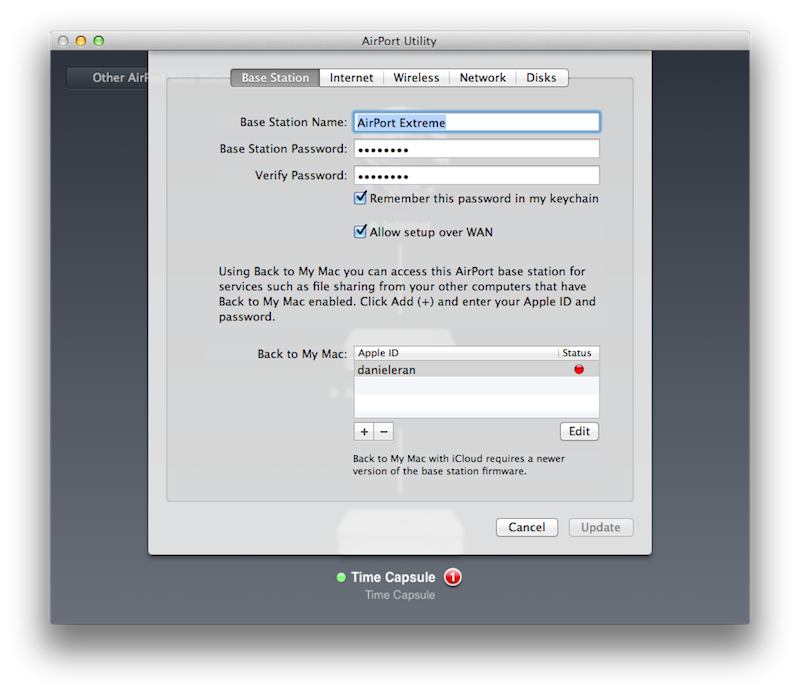Switch to the Base Station tab

click(x=275, y=78)
